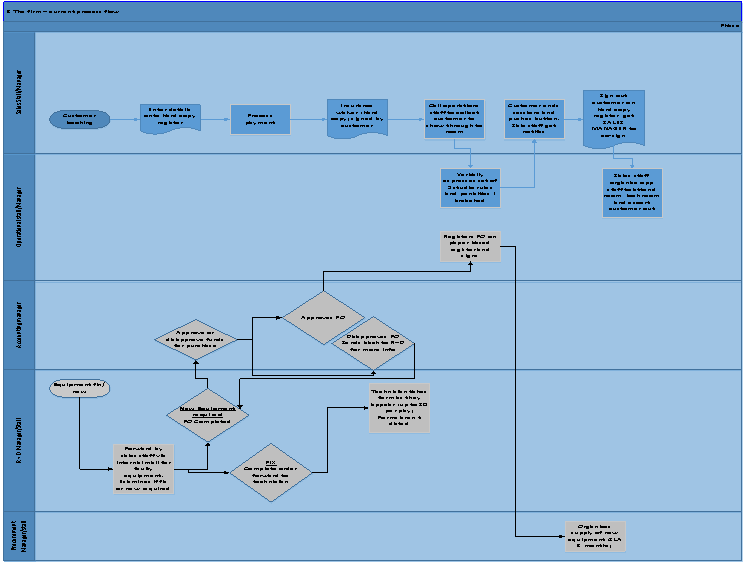Image resolution: width=746 pixels, height=565 pixels.
Task: Click the Disapprove PO decision diamond
Action: 372,344
